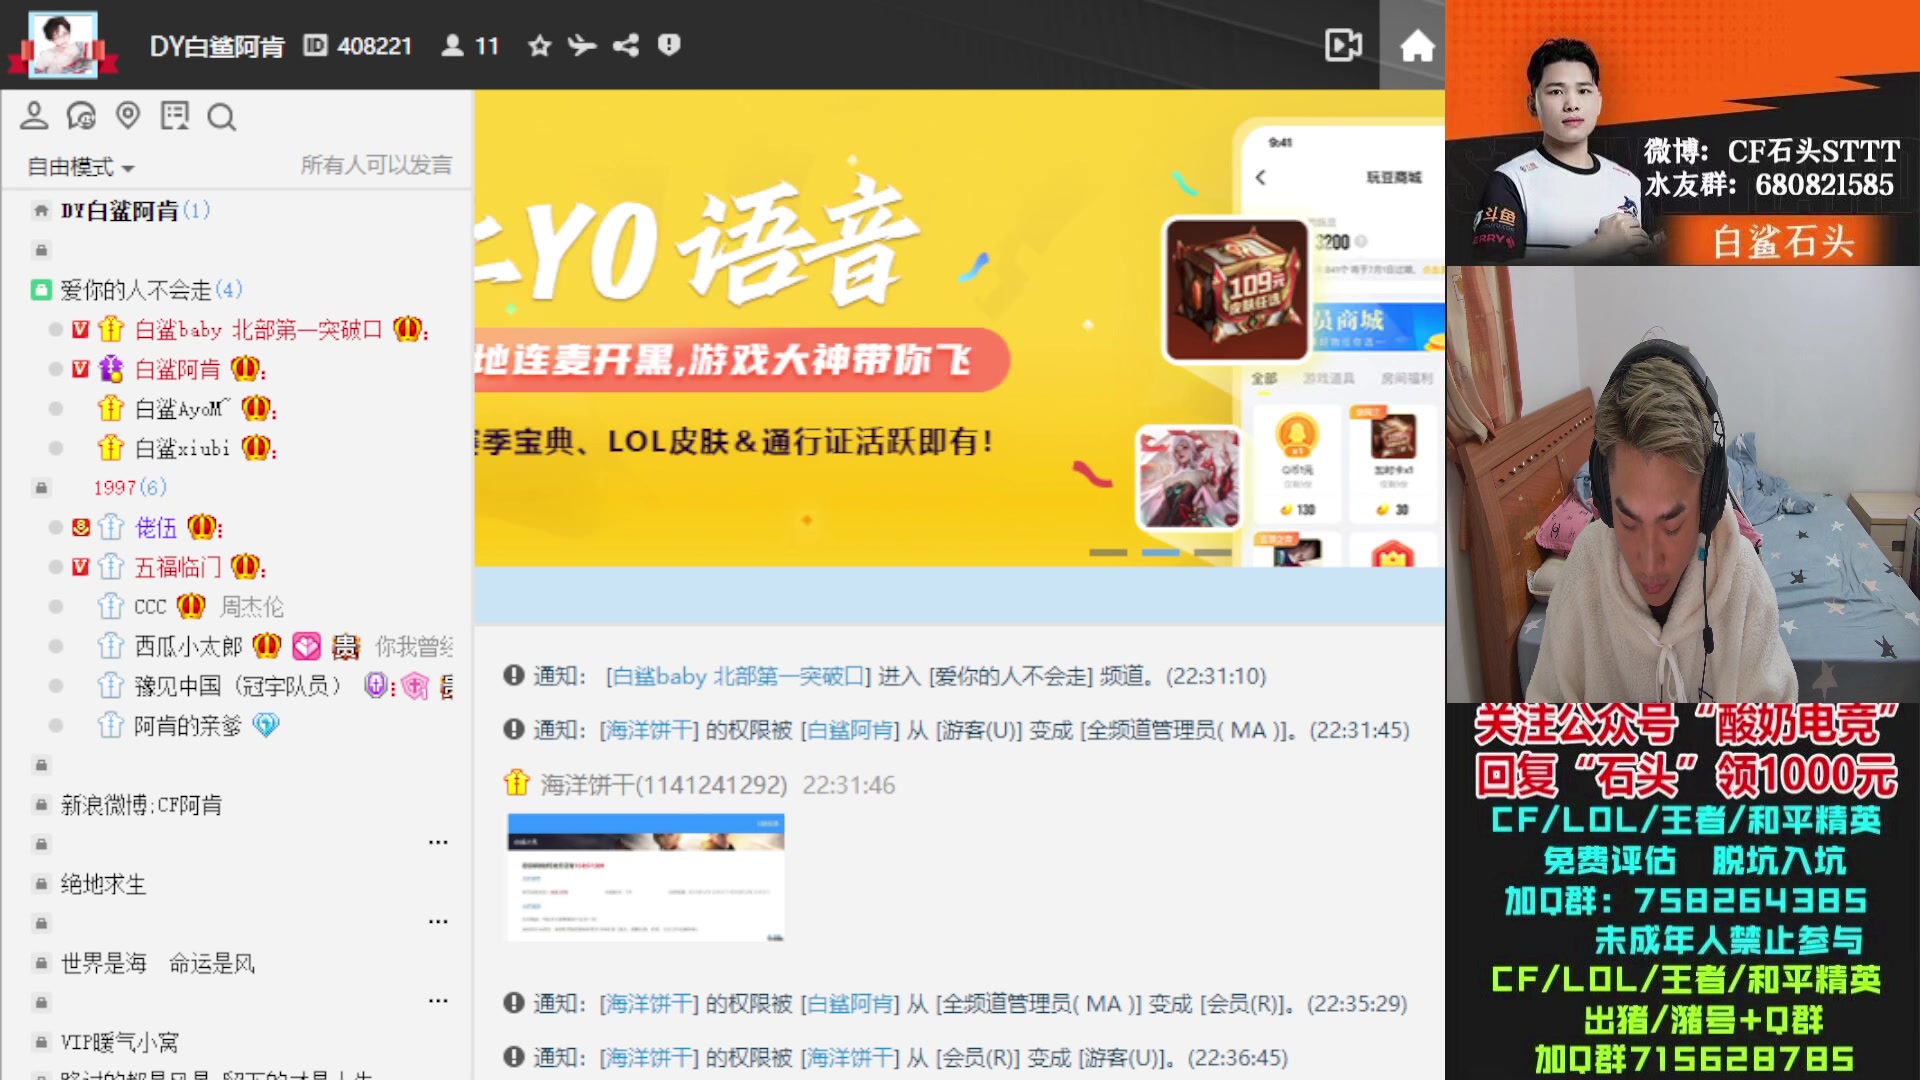The height and width of the screenshot is (1080, 1920).
Task: Expand the ellipsis row above 世界是海
Action: [438, 922]
